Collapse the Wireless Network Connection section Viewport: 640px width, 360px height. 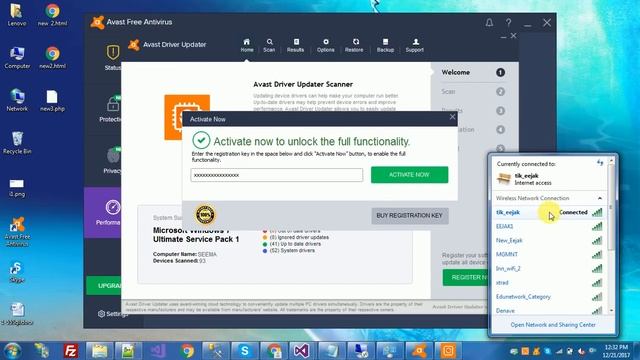[x=600, y=198]
